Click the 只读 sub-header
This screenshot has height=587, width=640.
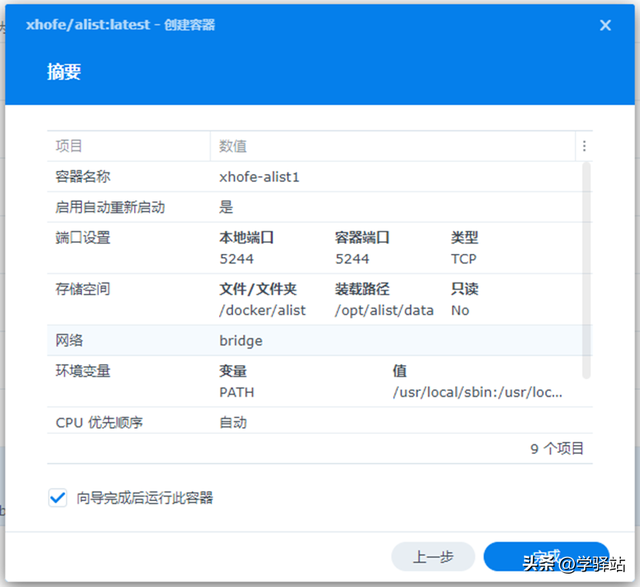point(464,289)
